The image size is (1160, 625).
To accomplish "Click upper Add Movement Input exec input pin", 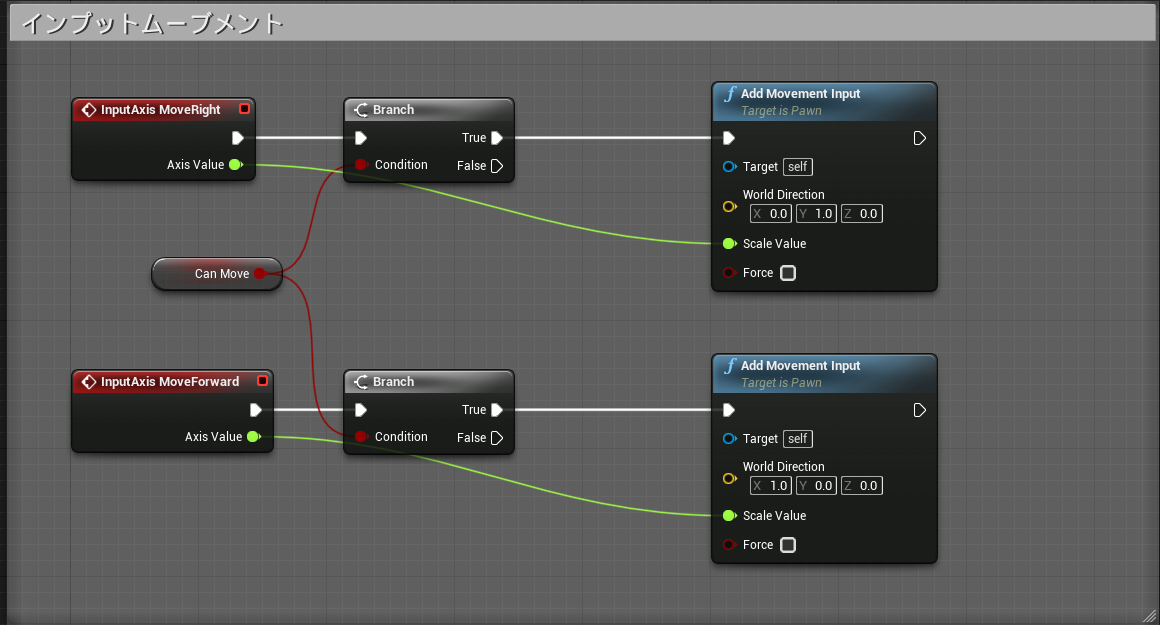I will point(729,138).
